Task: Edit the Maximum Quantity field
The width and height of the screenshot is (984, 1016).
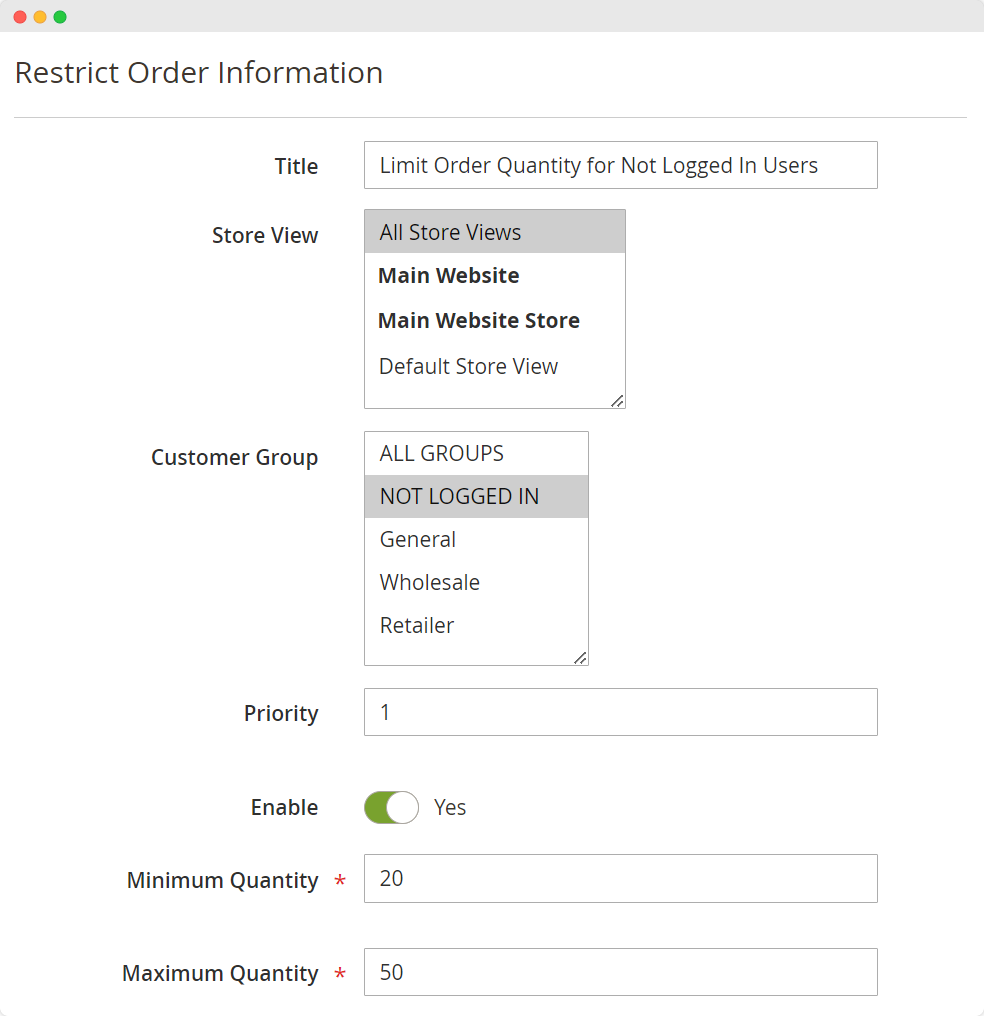Action: pyautogui.click(x=620, y=972)
